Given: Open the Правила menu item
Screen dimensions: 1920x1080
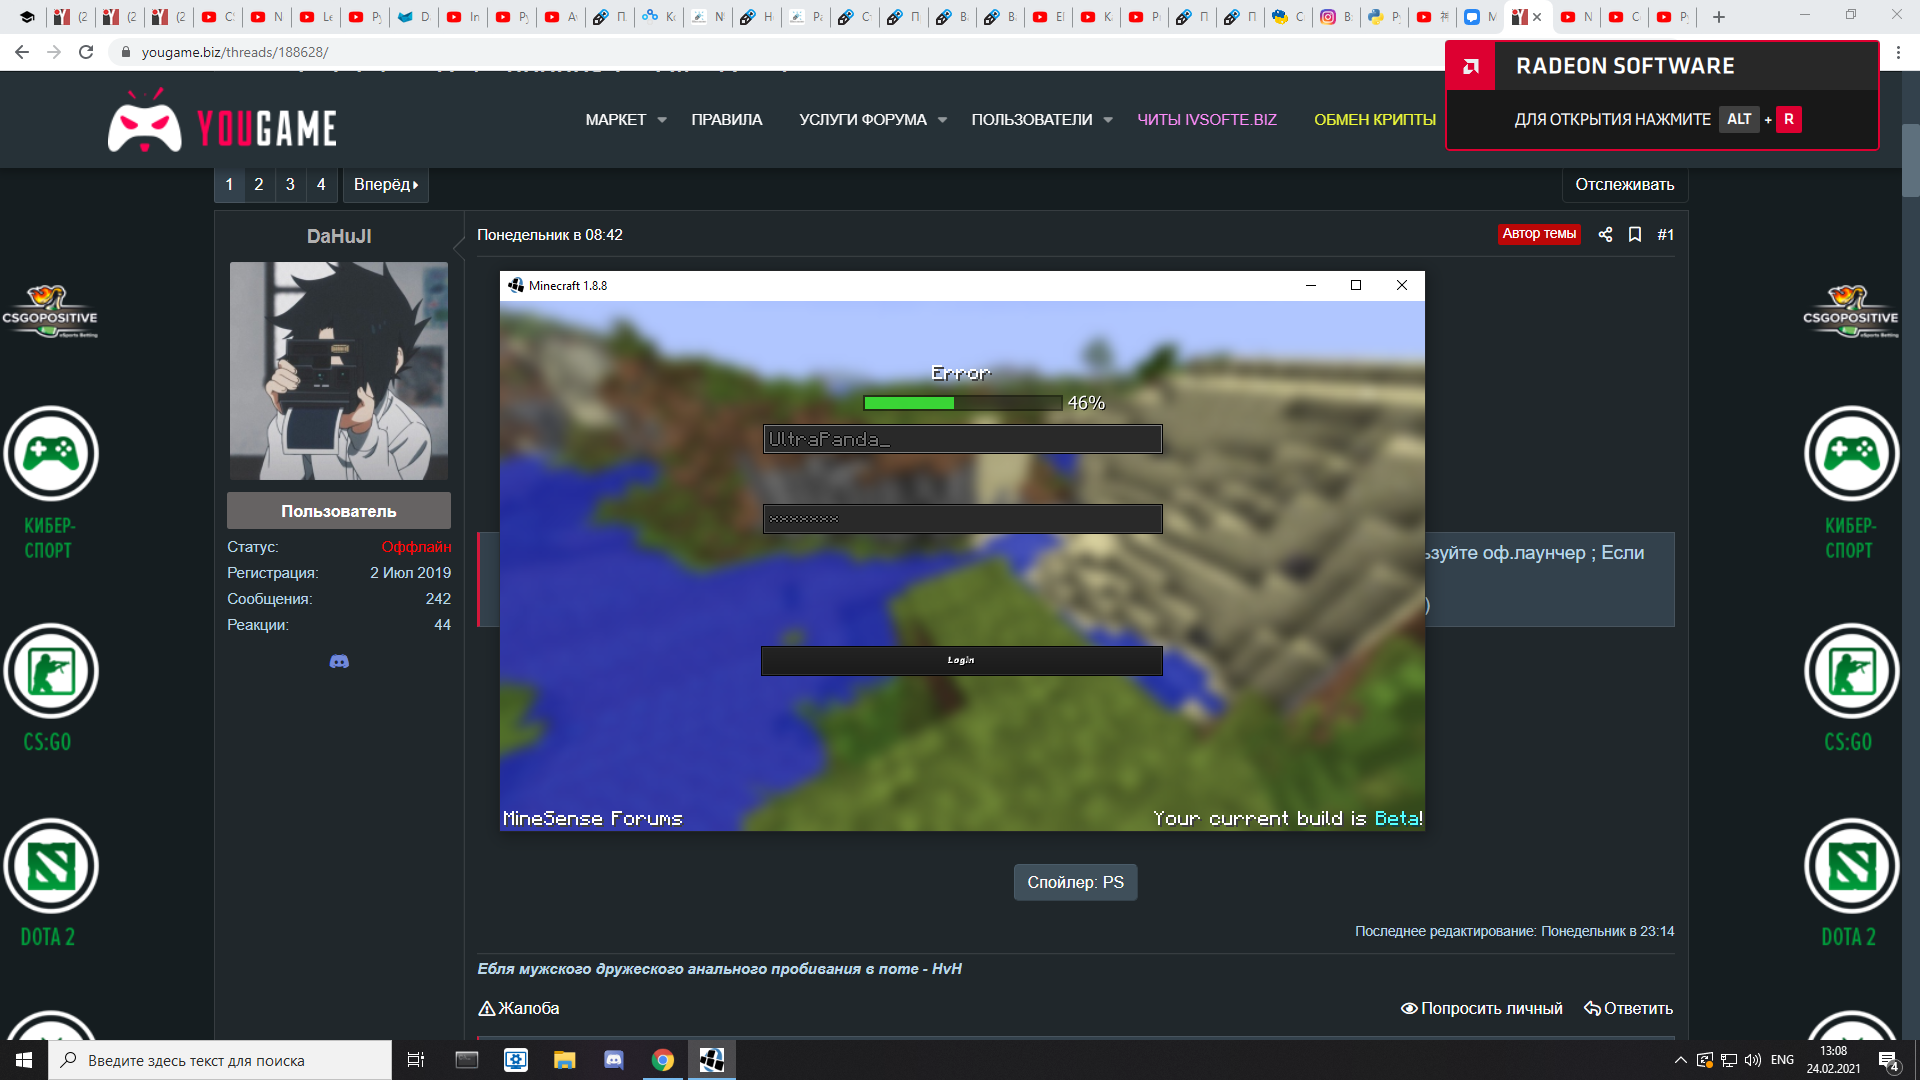Looking at the screenshot, I should [x=727, y=120].
